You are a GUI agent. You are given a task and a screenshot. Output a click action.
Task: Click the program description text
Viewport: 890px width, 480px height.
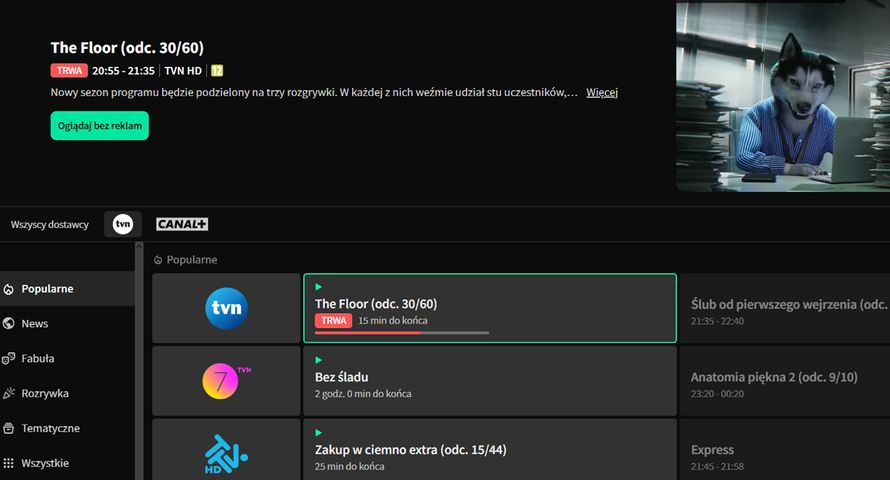tap(314, 92)
